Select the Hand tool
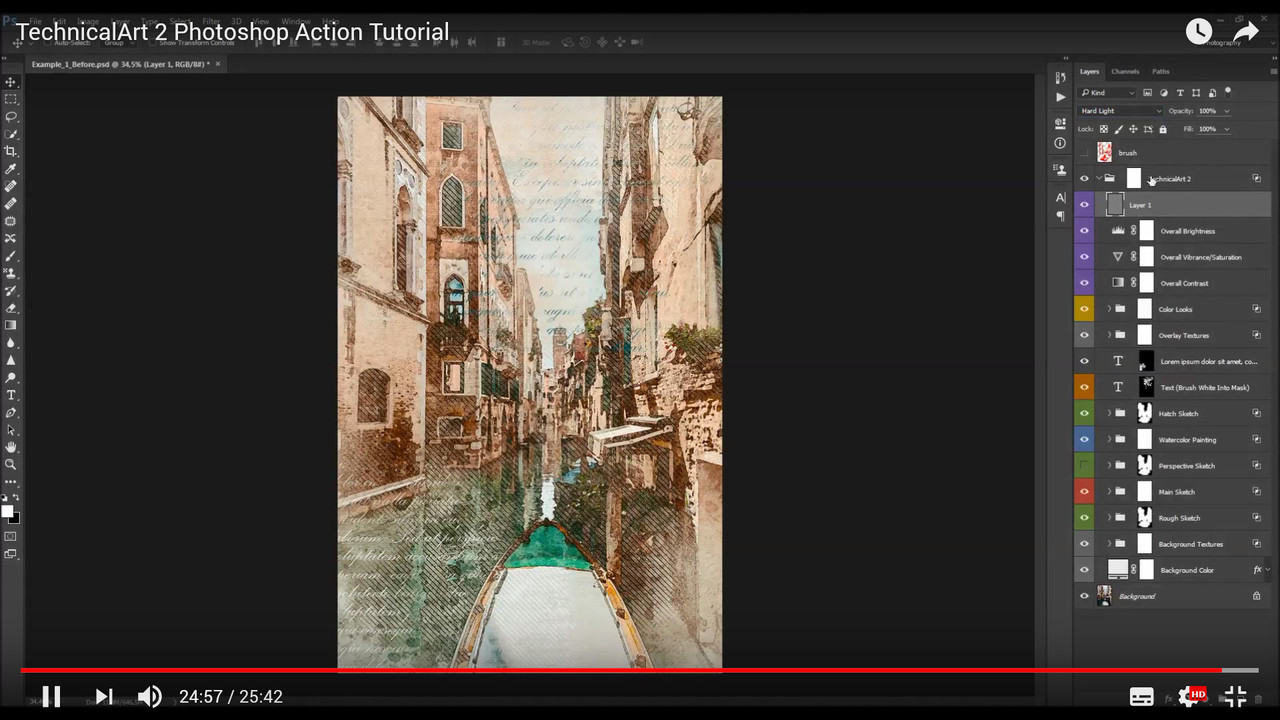This screenshot has width=1280, height=720. [x=11, y=447]
